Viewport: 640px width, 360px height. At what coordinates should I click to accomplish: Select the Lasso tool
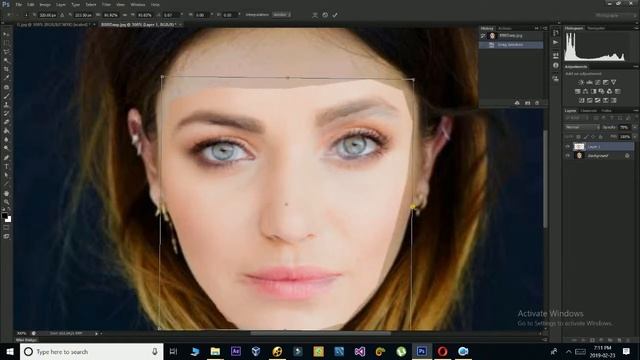6,52
